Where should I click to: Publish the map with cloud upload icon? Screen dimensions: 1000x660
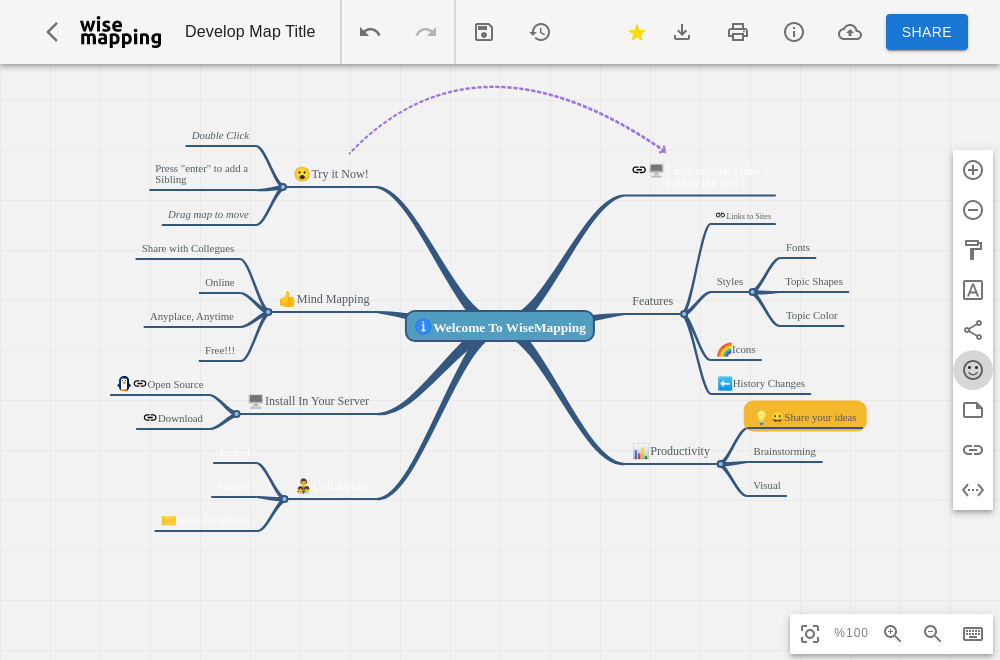850,32
